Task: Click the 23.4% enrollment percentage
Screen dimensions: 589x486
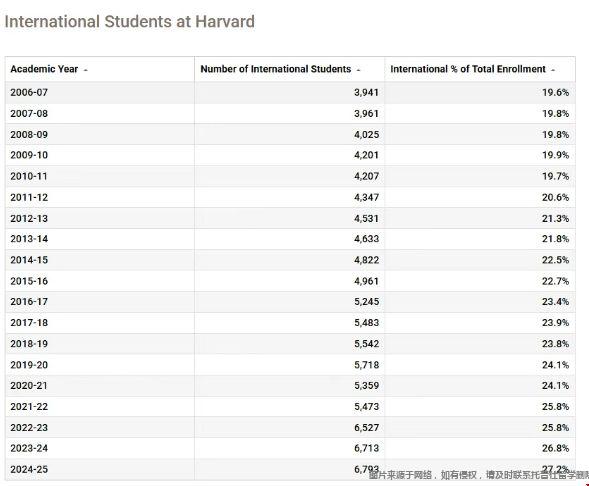Action: [x=555, y=302]
